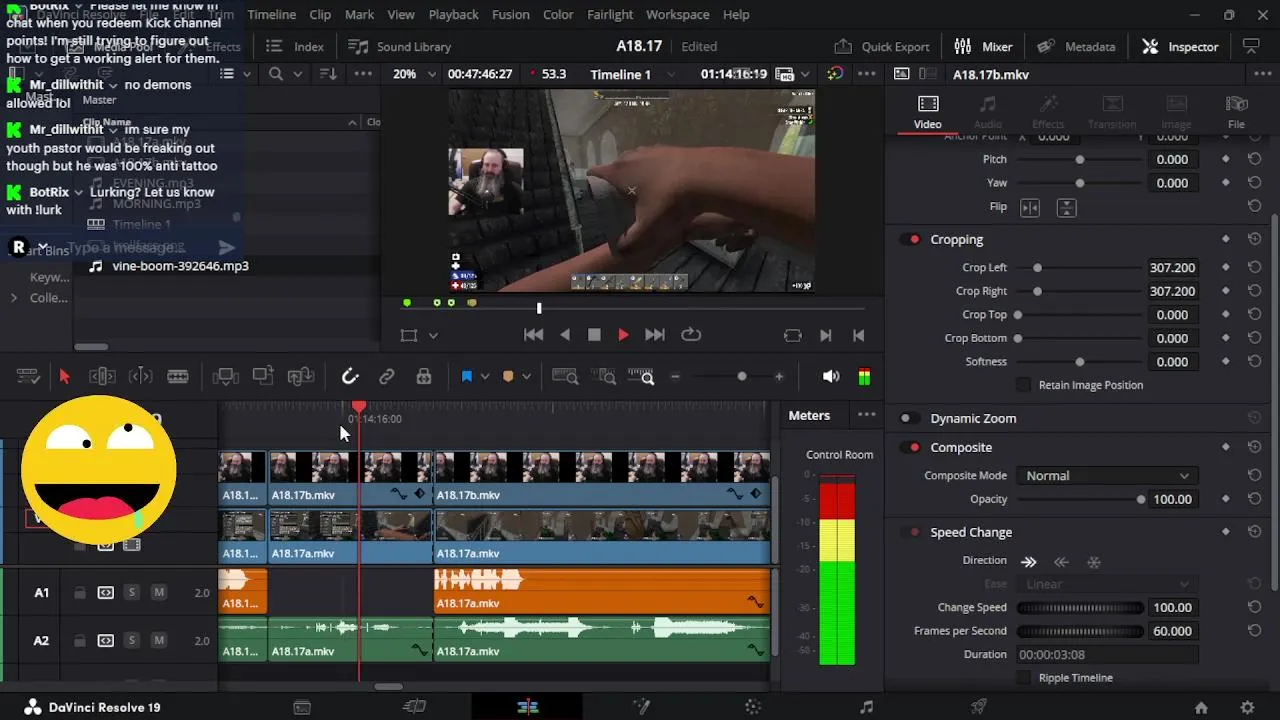This screenshot has width=1280, height=720.
Task: Click the Flip Vertical icon
Action: point(1067,208)
